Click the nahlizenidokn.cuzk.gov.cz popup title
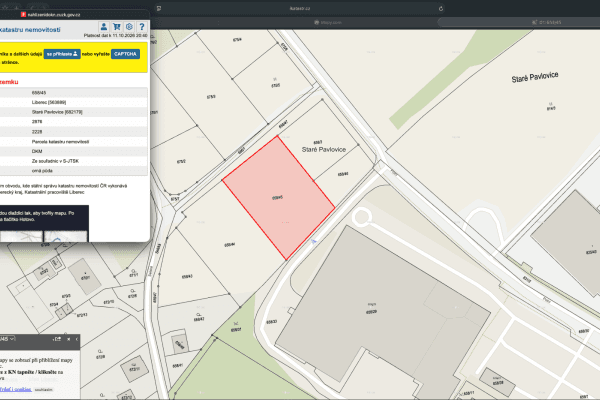The width and height of the screenshot is (600, 400). point(54,15)
